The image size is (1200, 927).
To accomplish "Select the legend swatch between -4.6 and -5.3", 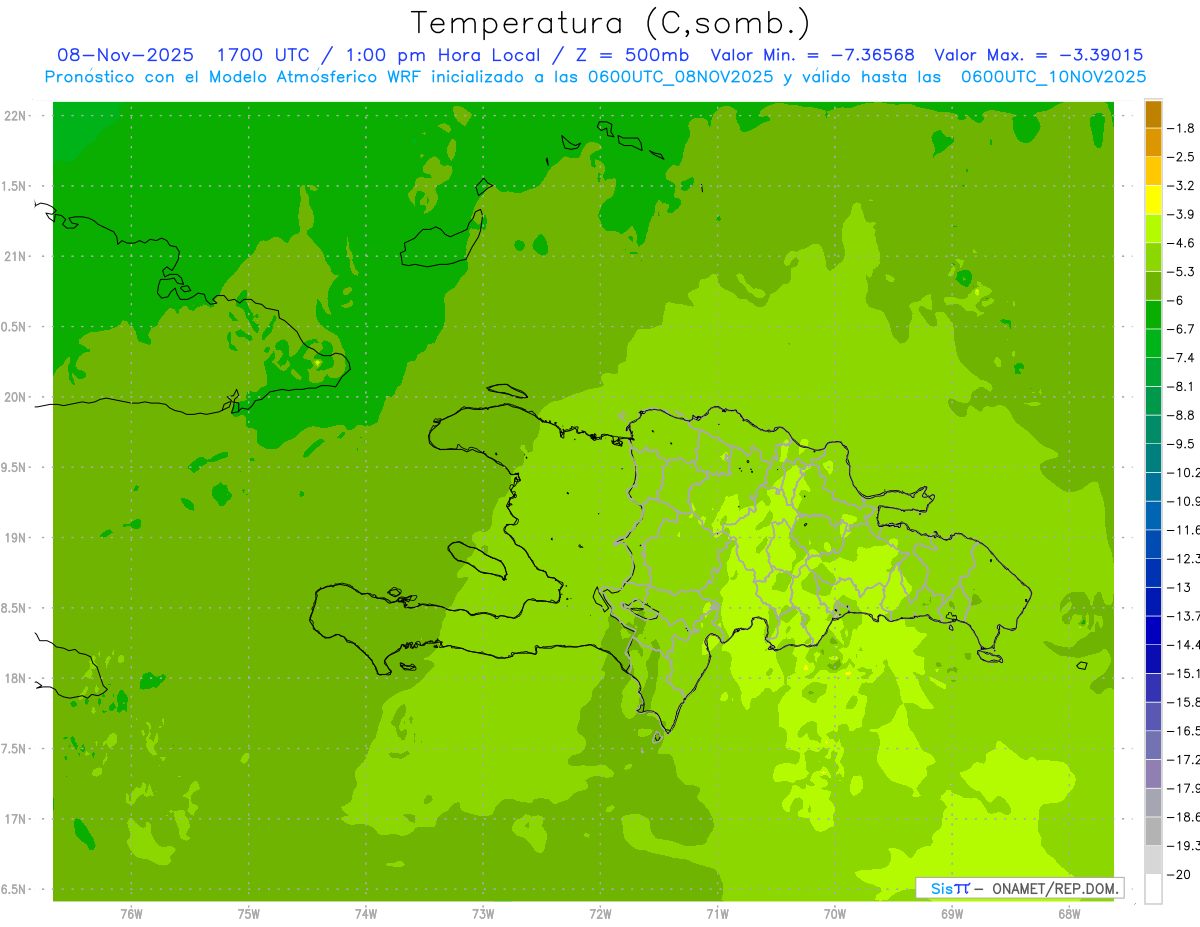I will point(1153,258).
